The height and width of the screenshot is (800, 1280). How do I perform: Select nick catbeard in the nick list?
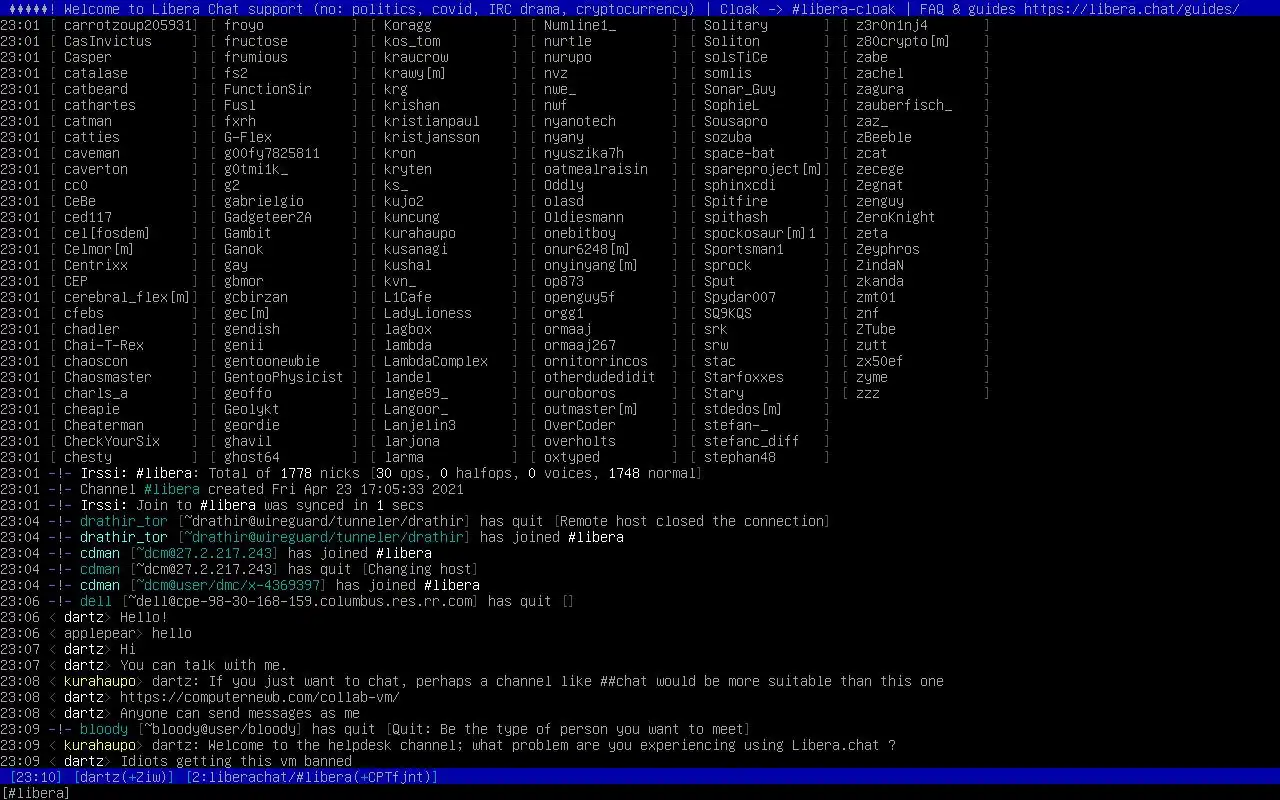(96, 89)
